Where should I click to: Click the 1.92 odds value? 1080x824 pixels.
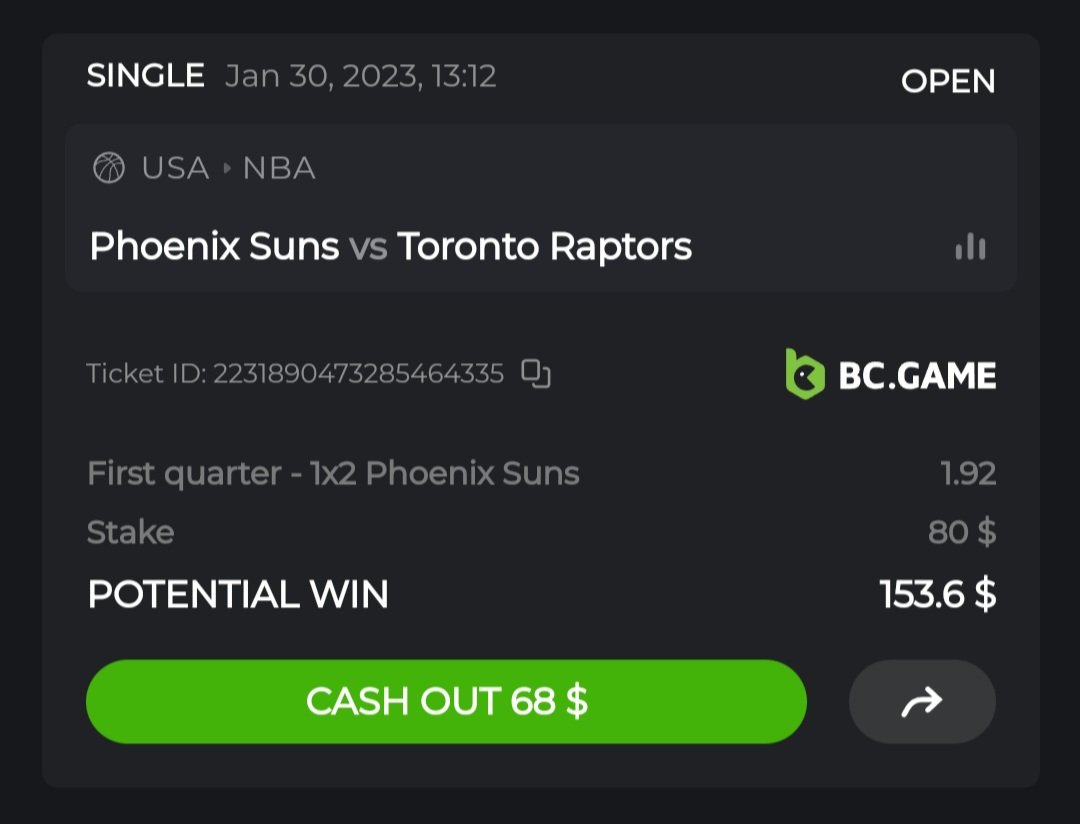point(968,473)
